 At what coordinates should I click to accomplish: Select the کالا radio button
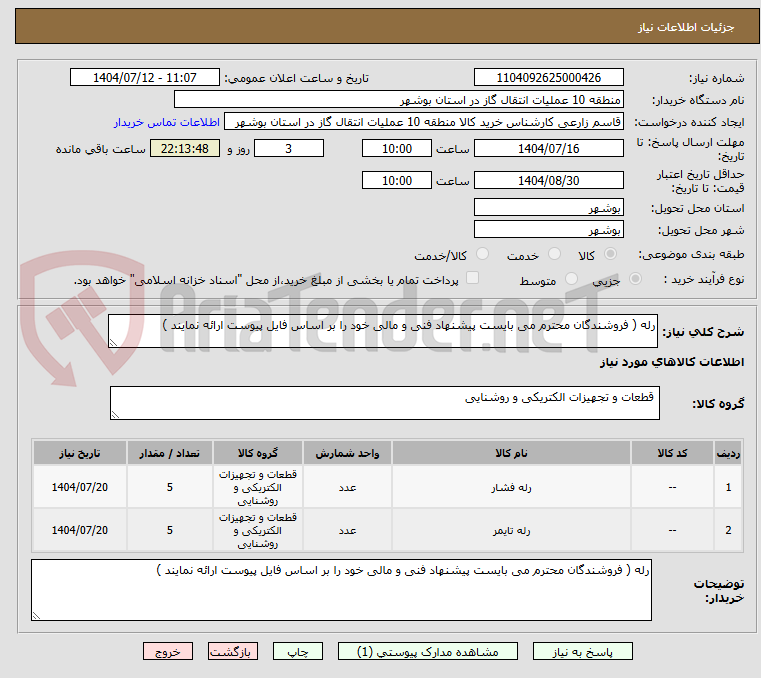pyautogui.click(x=610, y=254)
